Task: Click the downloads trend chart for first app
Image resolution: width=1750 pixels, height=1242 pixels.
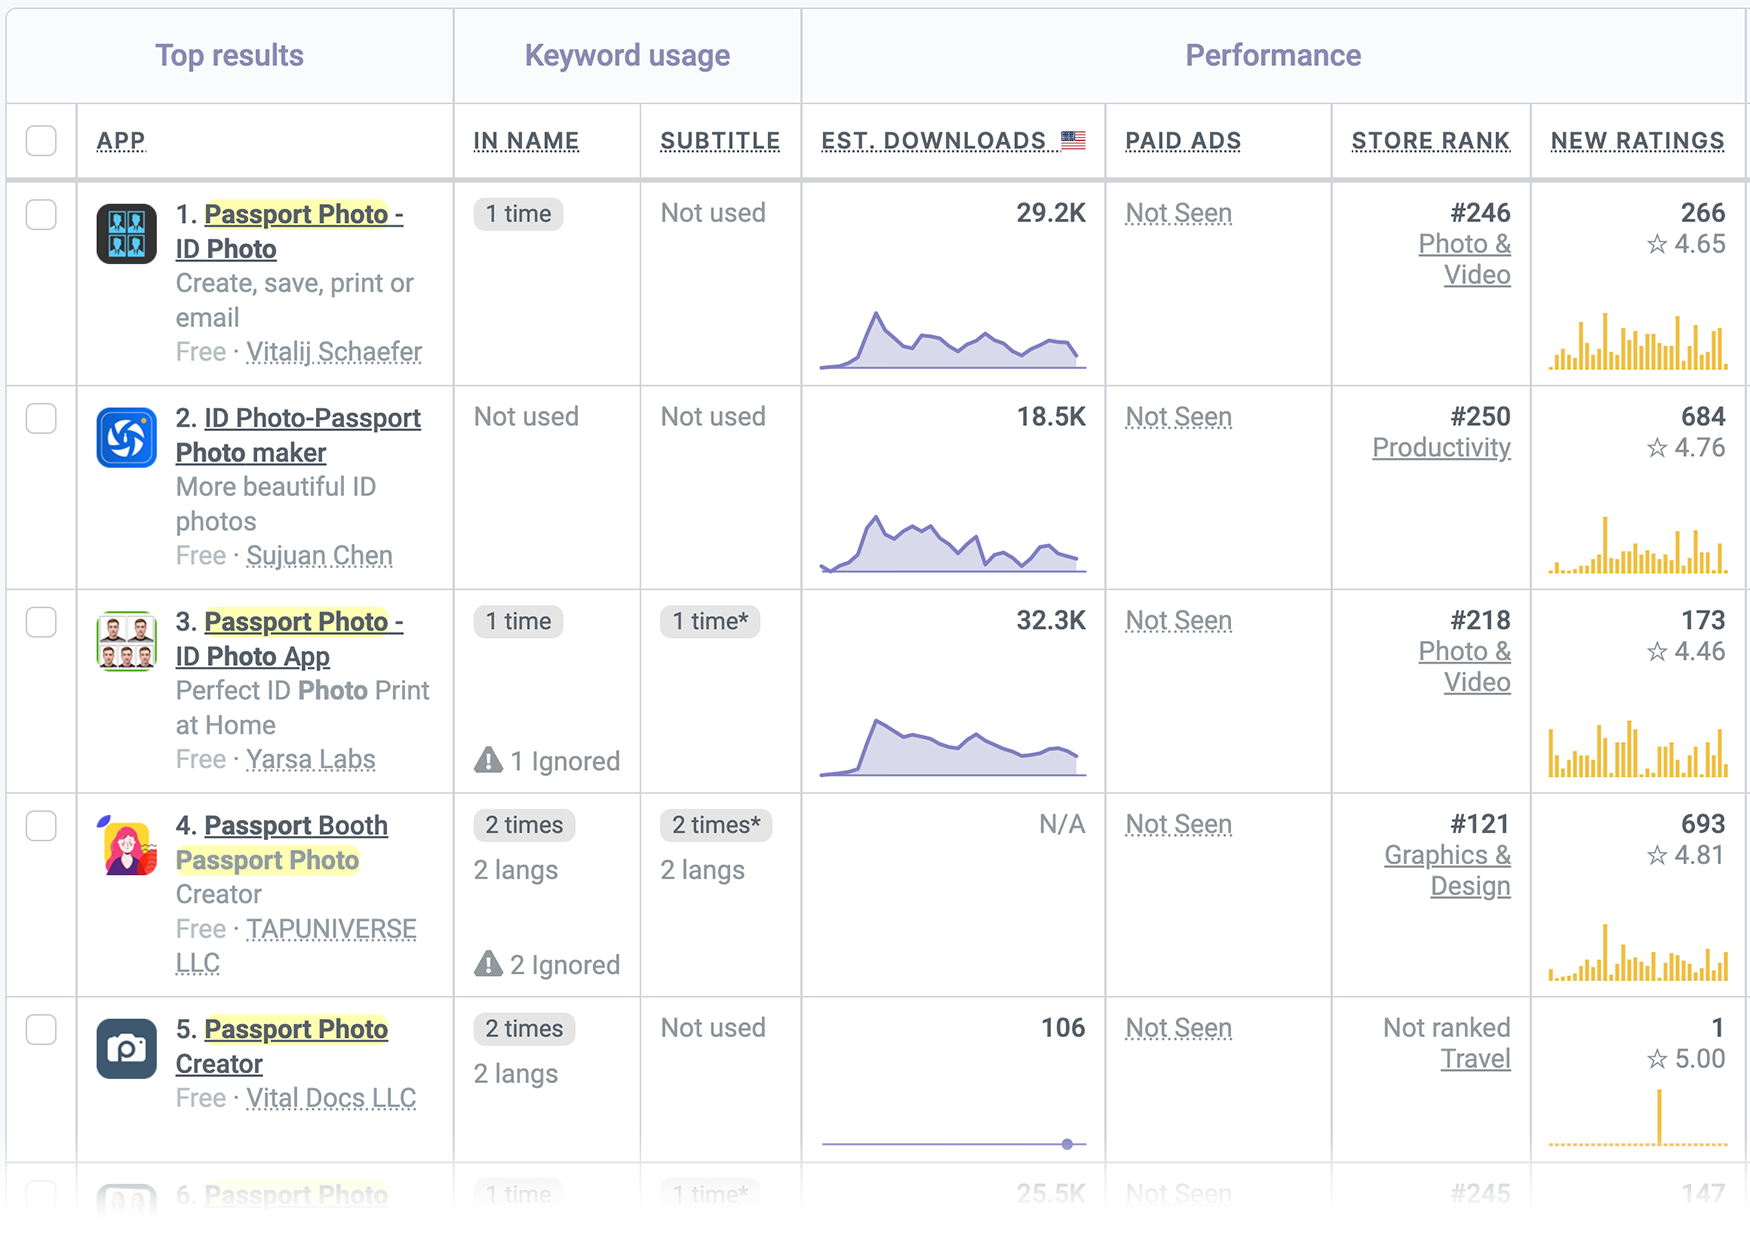Action: (x=952, y=342)
